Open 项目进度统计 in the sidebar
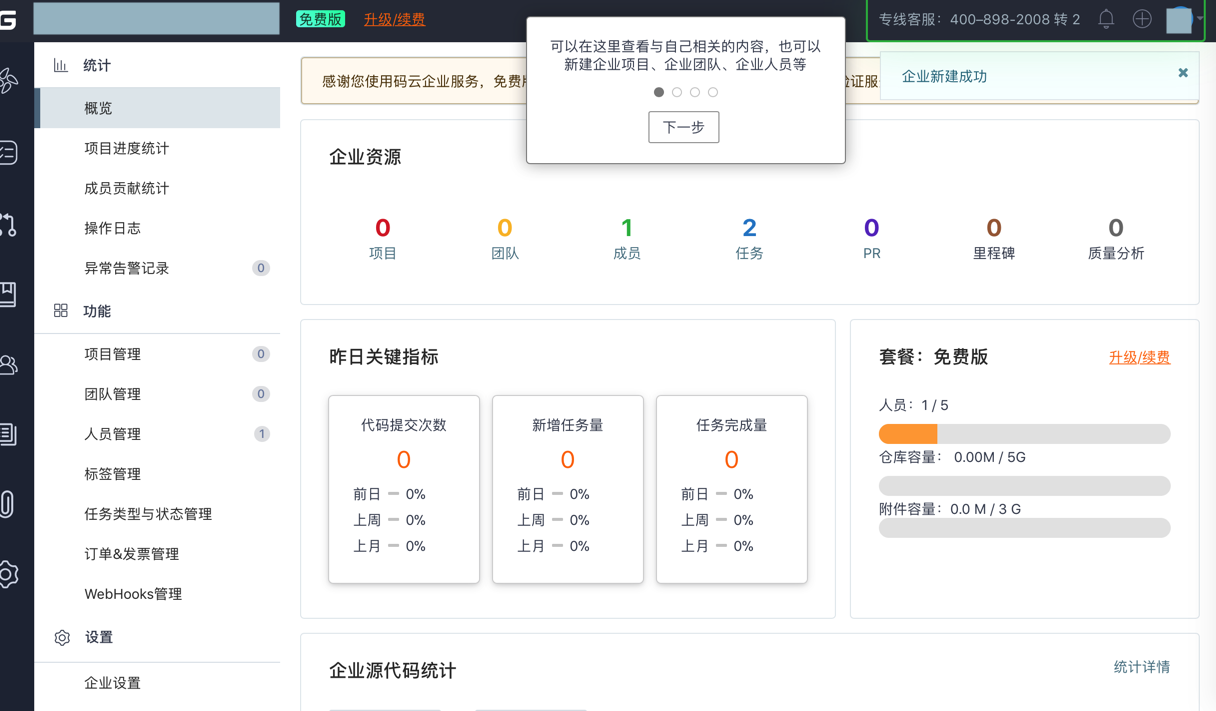The height and width of the screenshot is (711, 1216). tap(126, 148)
